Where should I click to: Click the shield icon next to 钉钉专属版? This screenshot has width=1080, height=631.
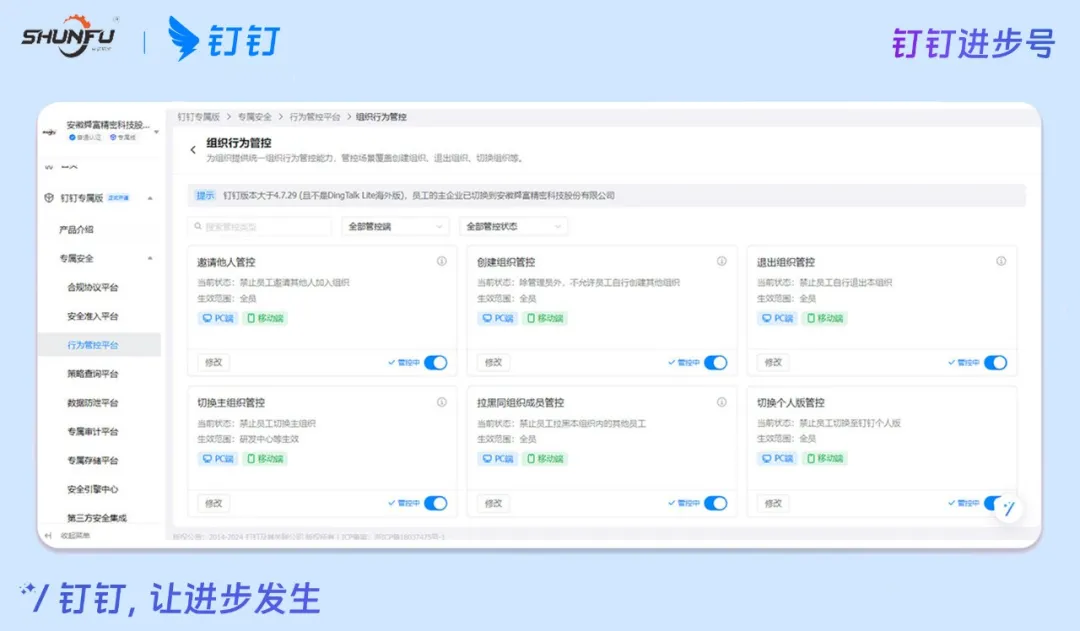tap(49, 198)
